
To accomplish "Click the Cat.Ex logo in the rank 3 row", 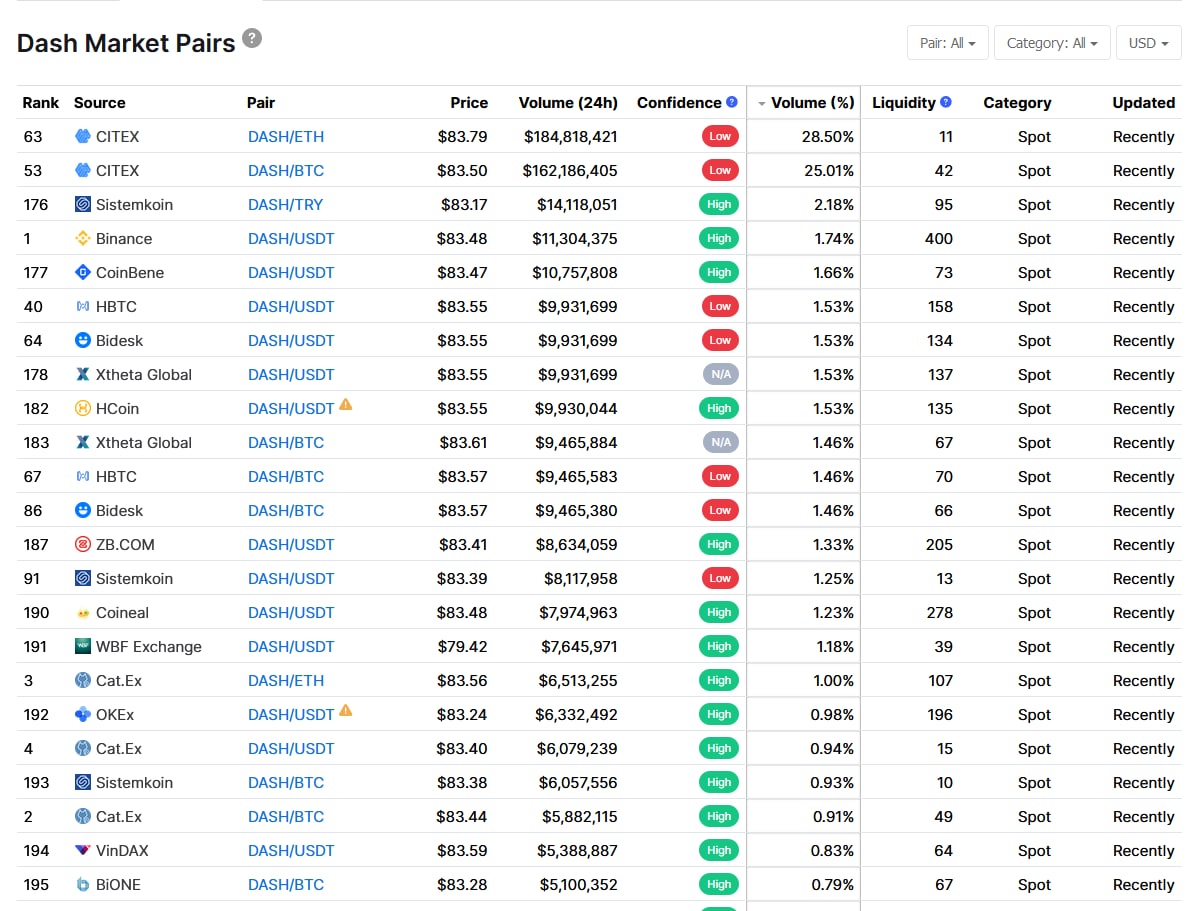I will point(83,680).
